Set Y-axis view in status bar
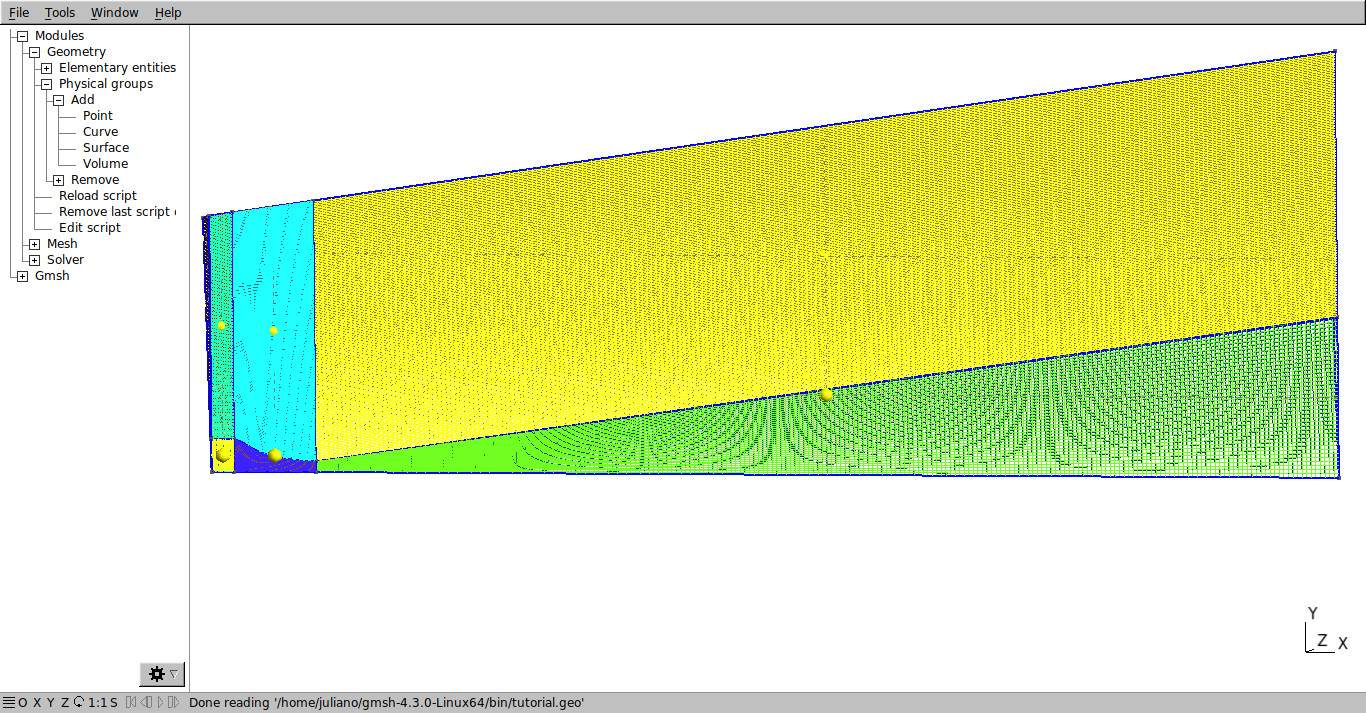 51,703
